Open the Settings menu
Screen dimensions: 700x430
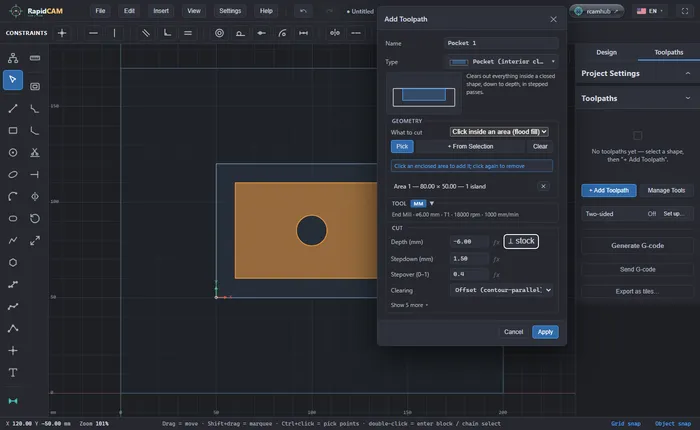point(230,11)
